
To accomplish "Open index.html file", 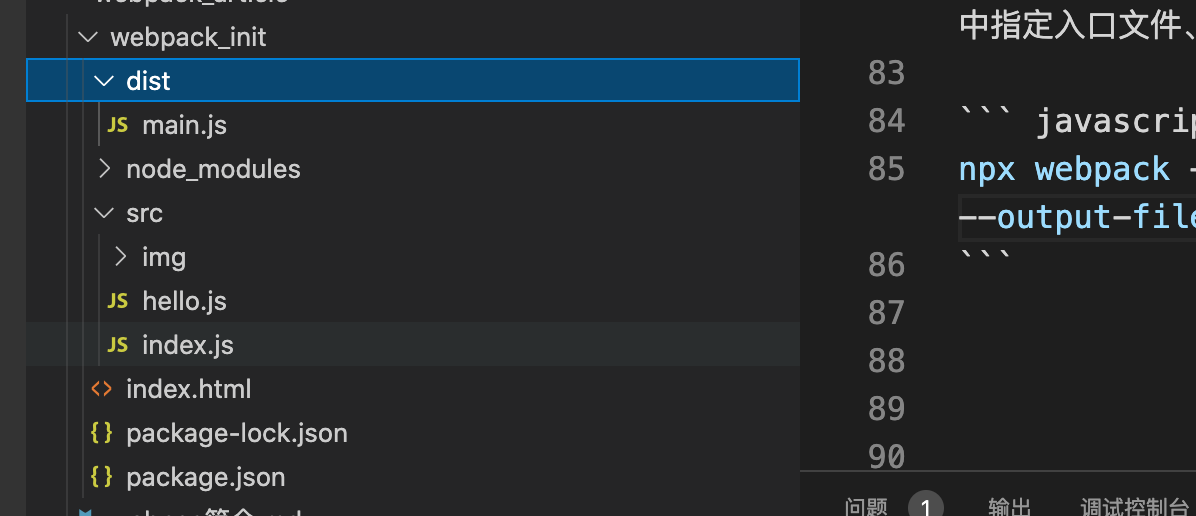I will click(x=188, y=389).
